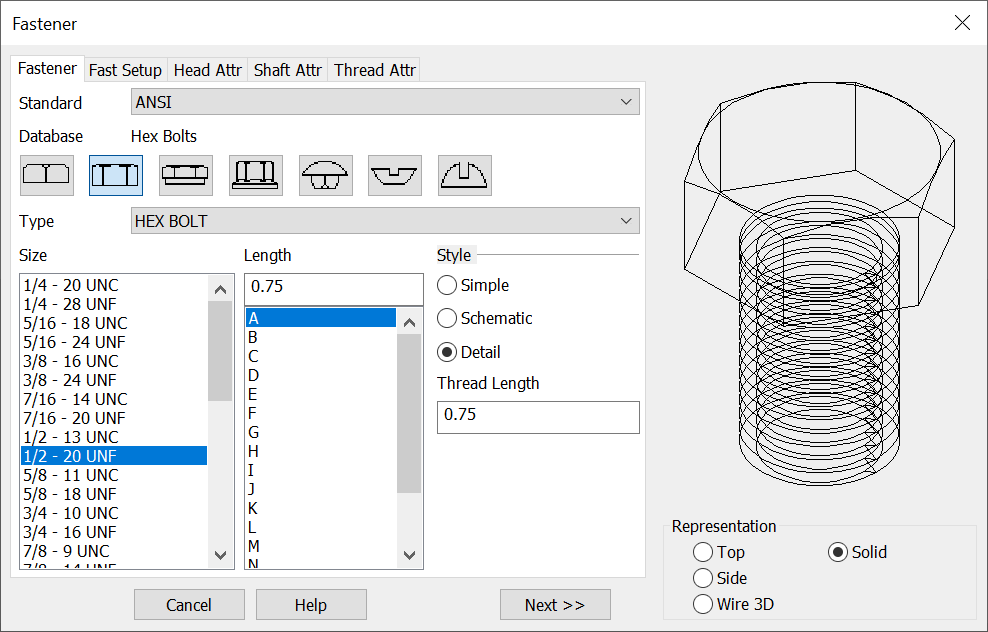Enable Side representation
Image resolution: width=988 pixels, height=632 pixels.
(x=703, y=578)
